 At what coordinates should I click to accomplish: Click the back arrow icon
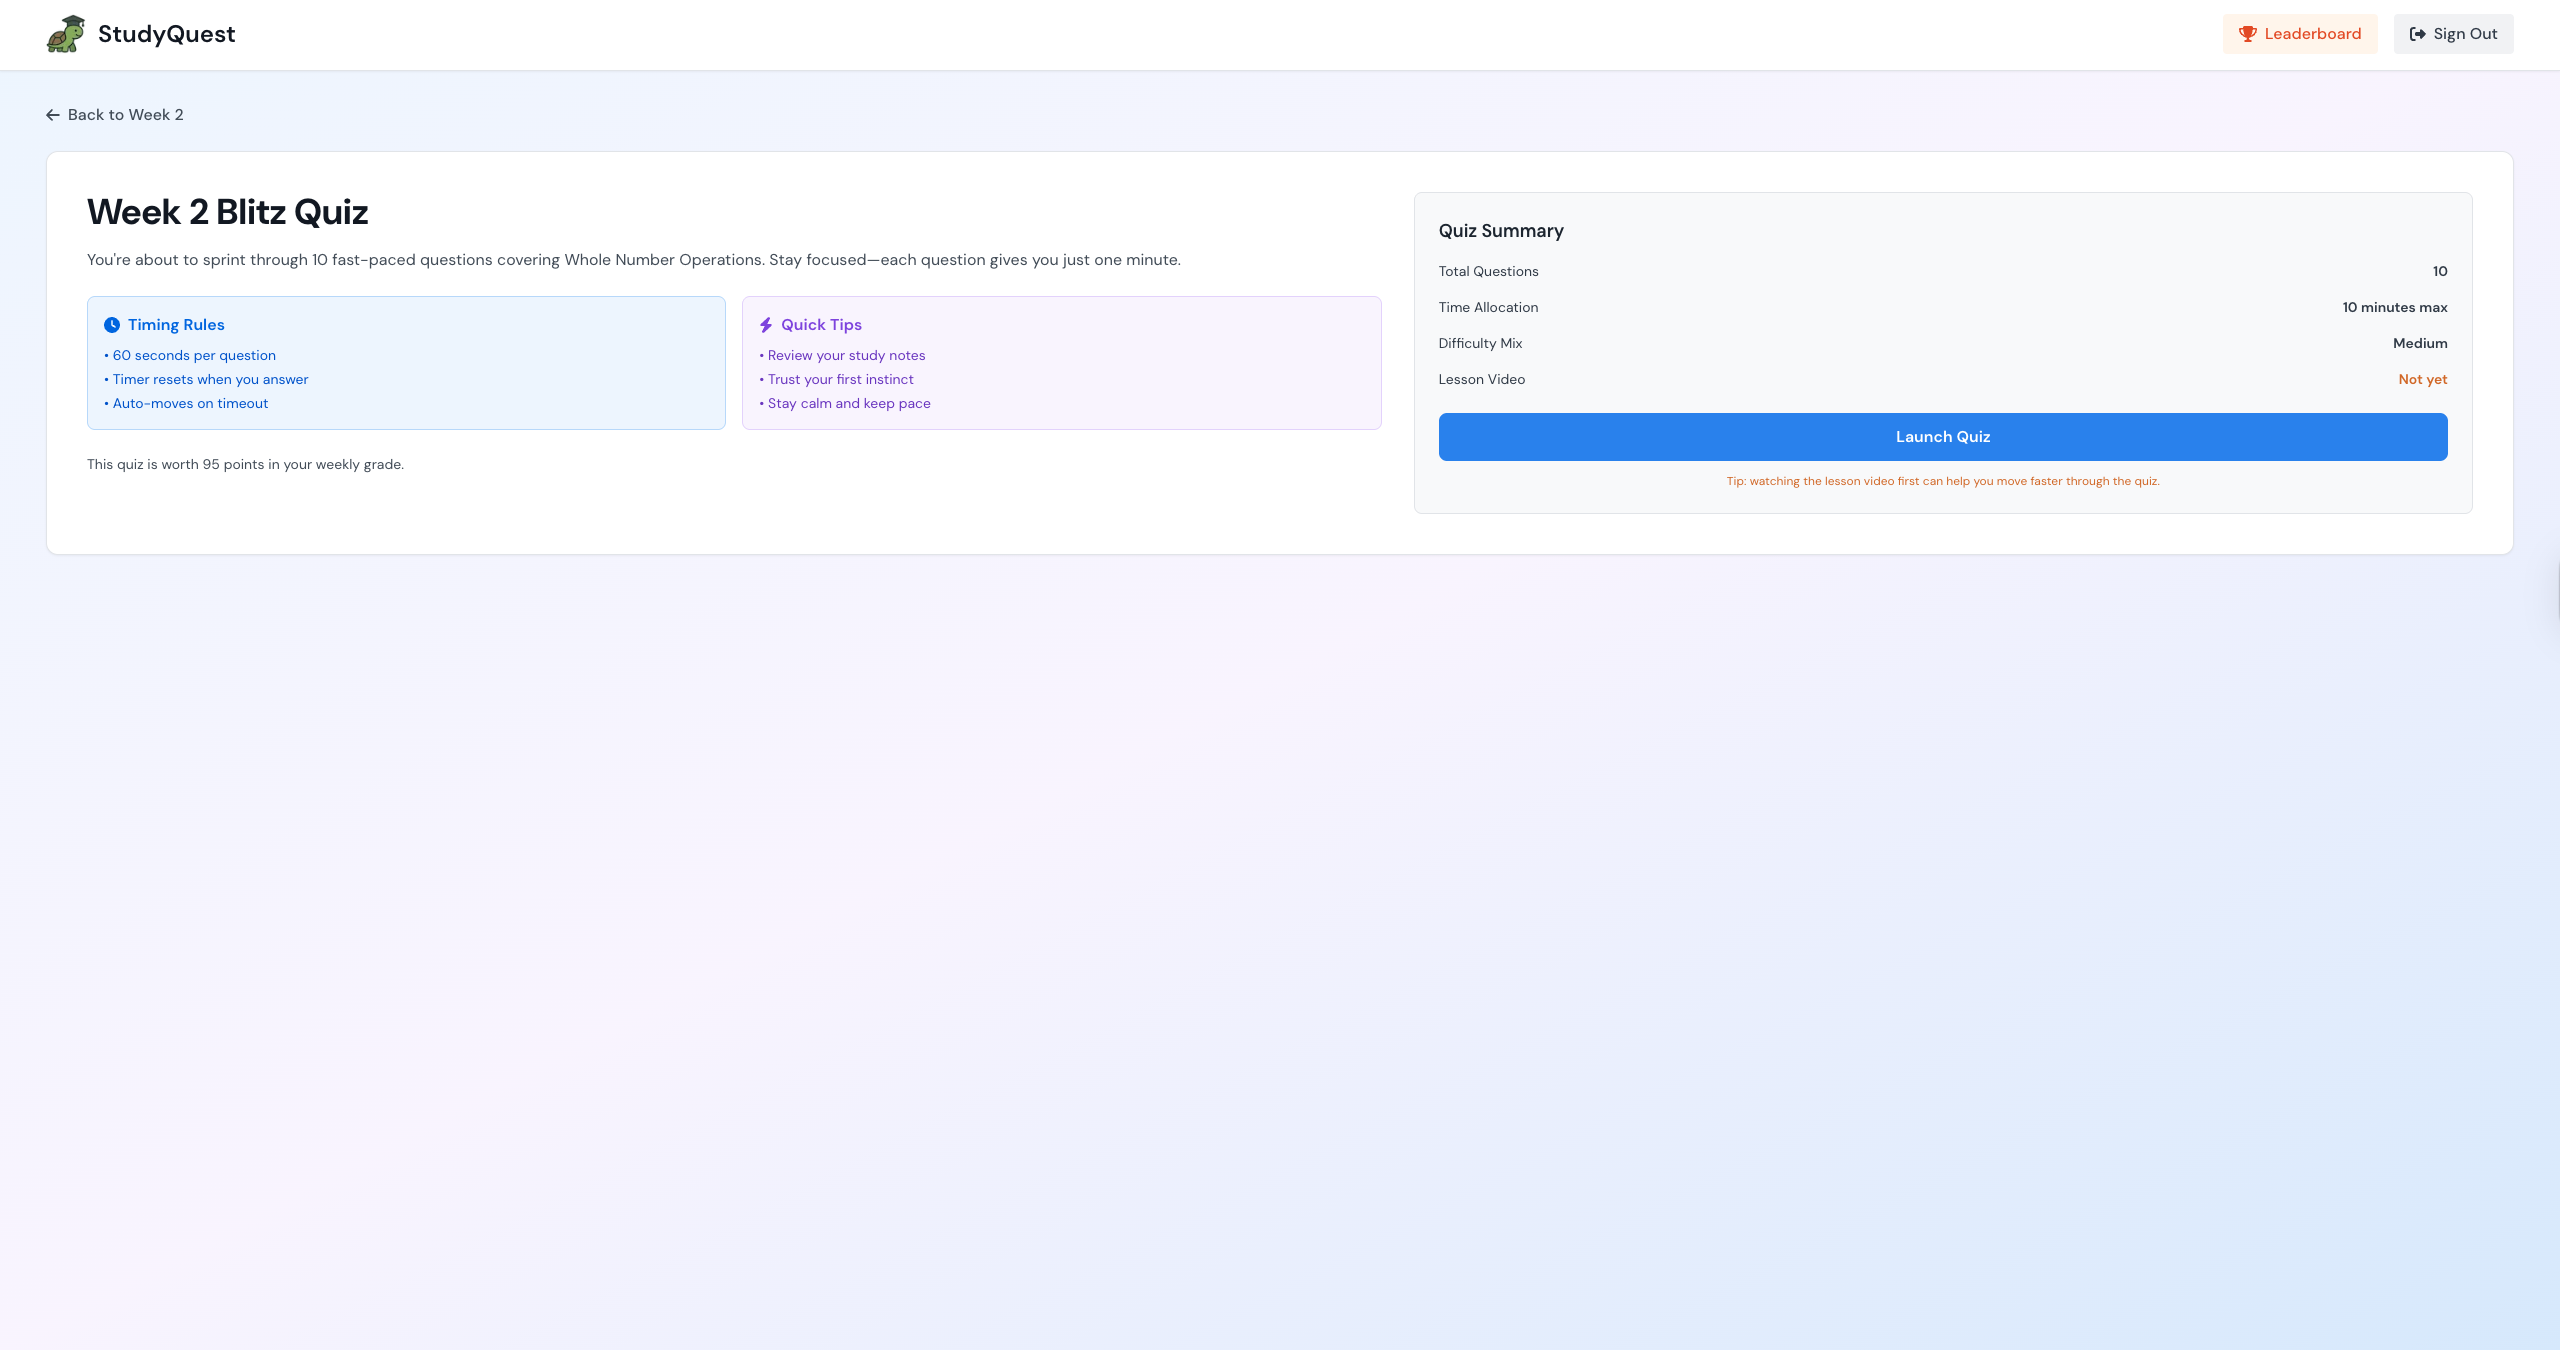[x=53, y=115]
